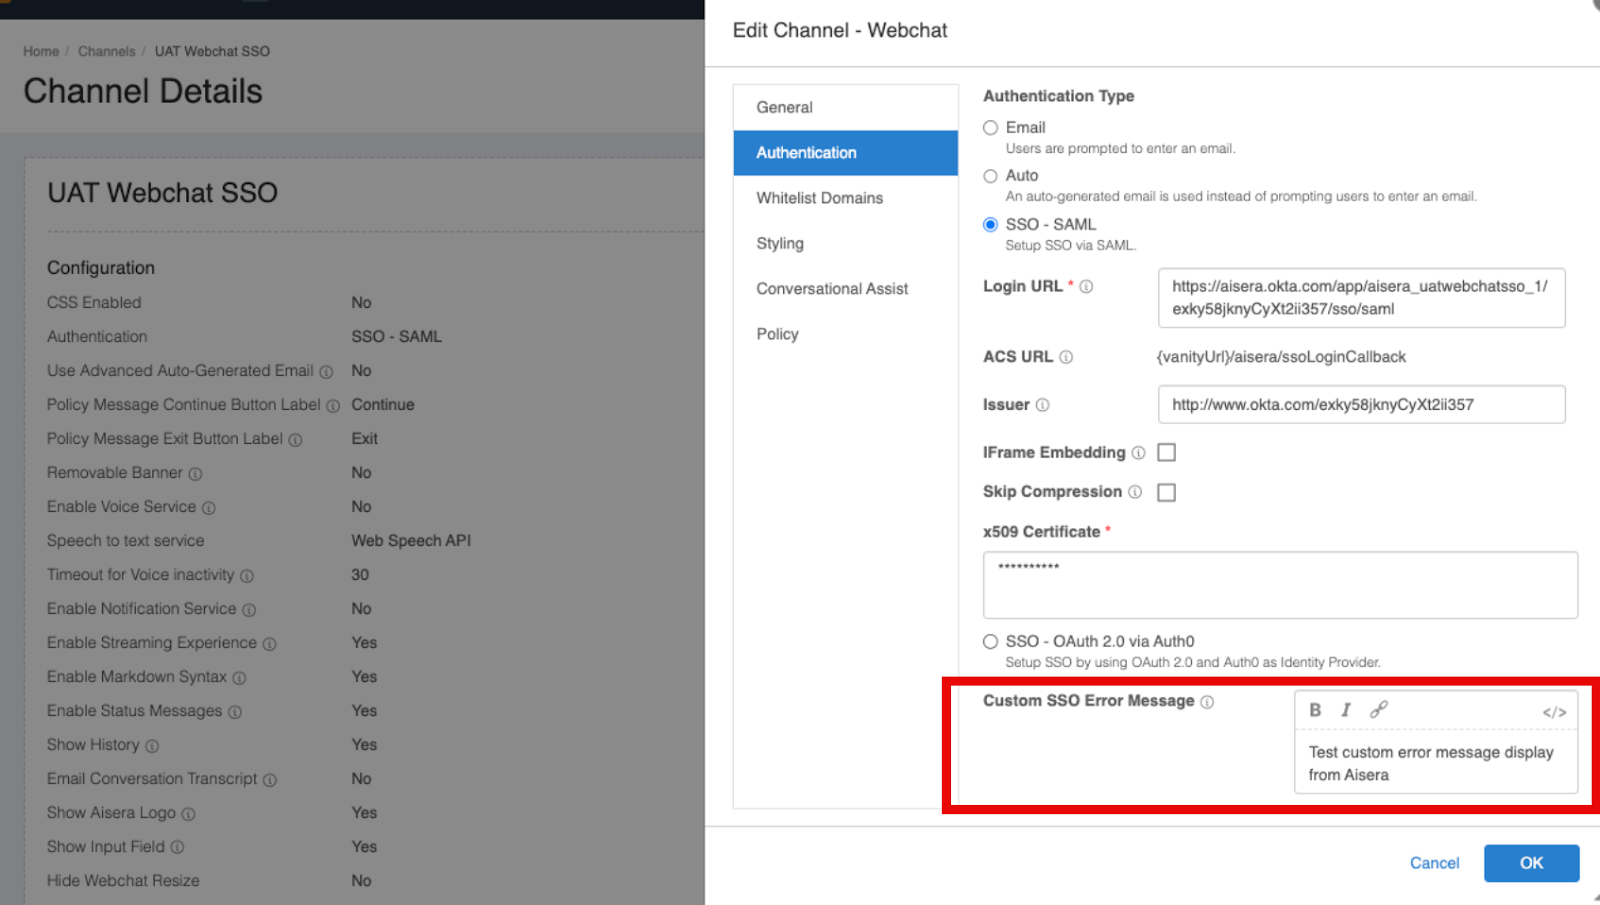Open info icon beside Enable Notification Service

click(249, 610)
